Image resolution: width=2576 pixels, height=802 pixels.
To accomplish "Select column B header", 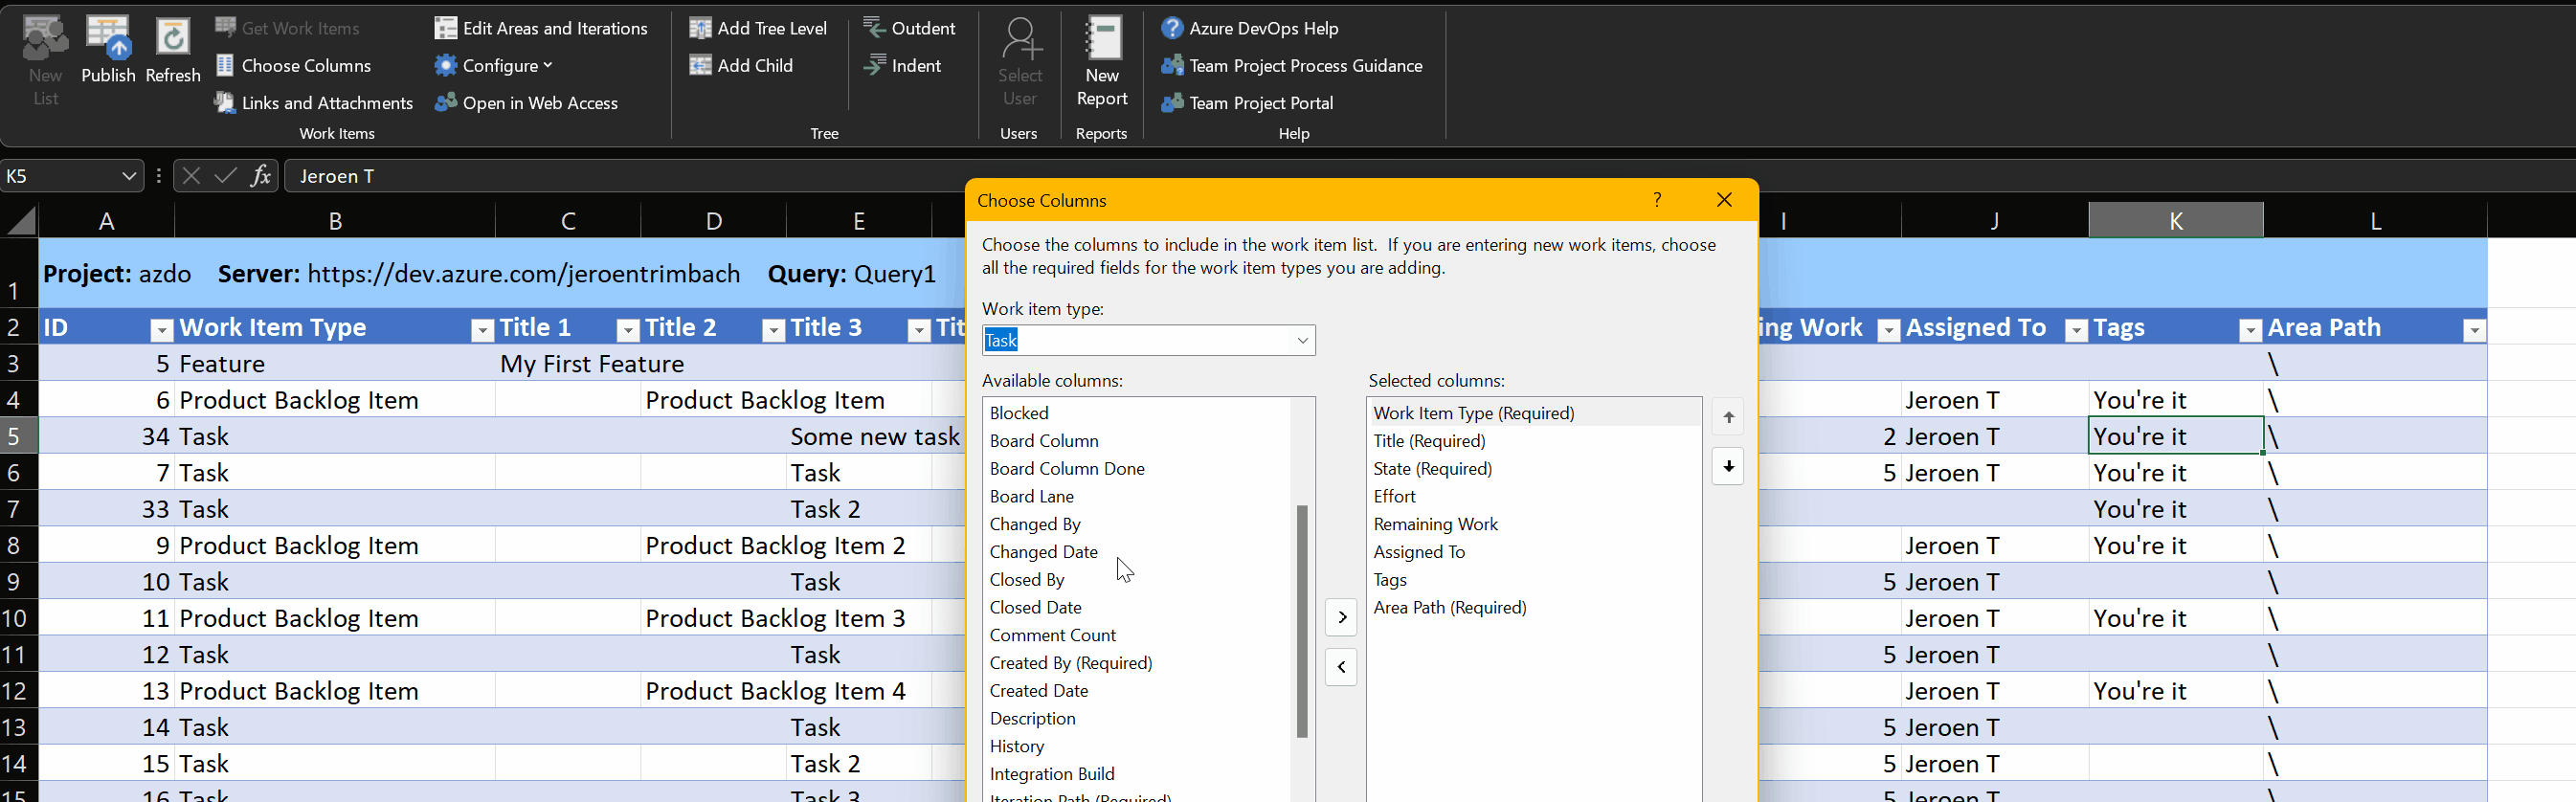I will [335, 220].
